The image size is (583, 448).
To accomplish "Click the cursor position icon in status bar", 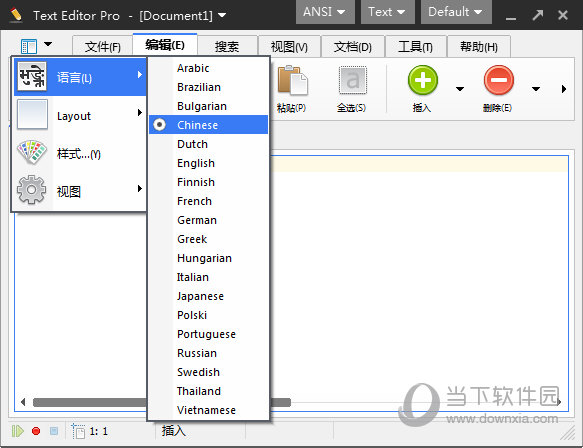I will [x=78, y=431].
